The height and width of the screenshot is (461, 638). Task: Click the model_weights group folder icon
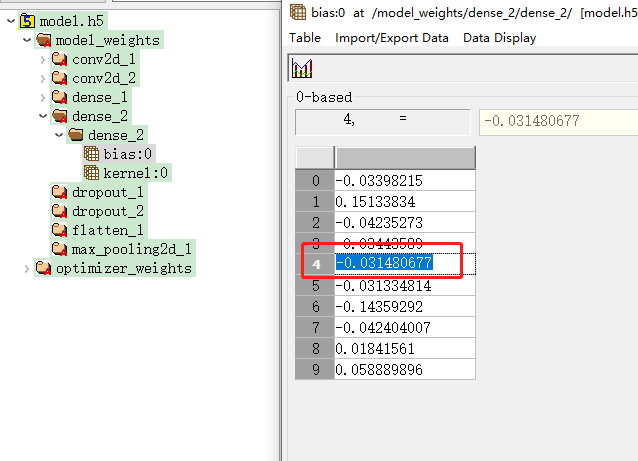click(44, 40)
